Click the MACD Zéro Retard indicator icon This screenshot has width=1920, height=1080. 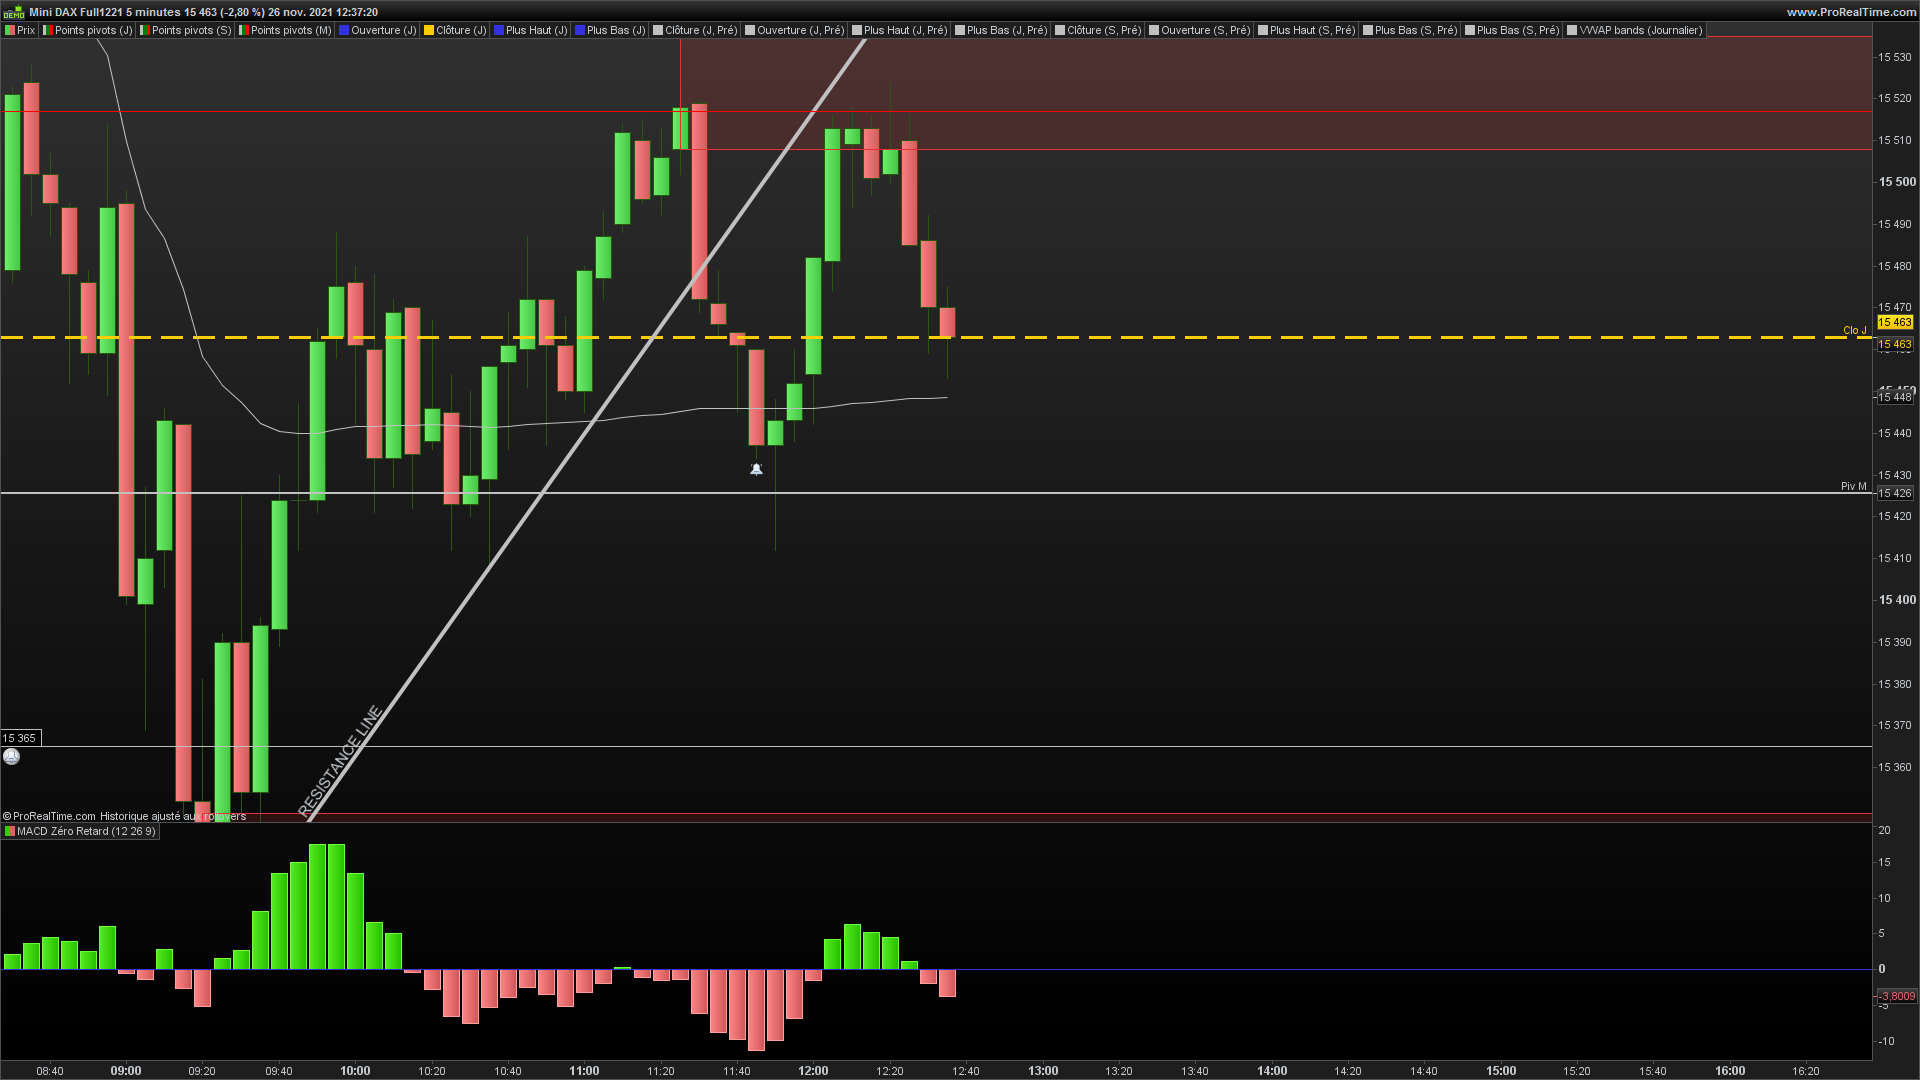[10, 831]
